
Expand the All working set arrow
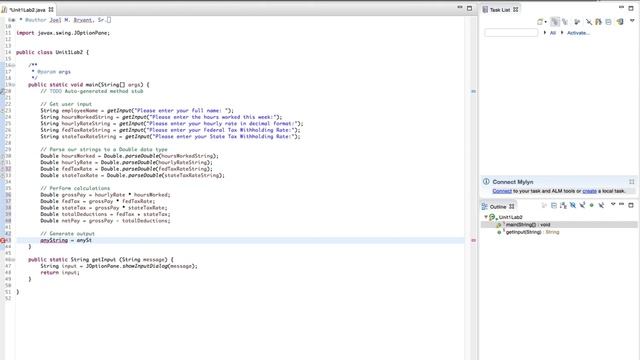544,33
